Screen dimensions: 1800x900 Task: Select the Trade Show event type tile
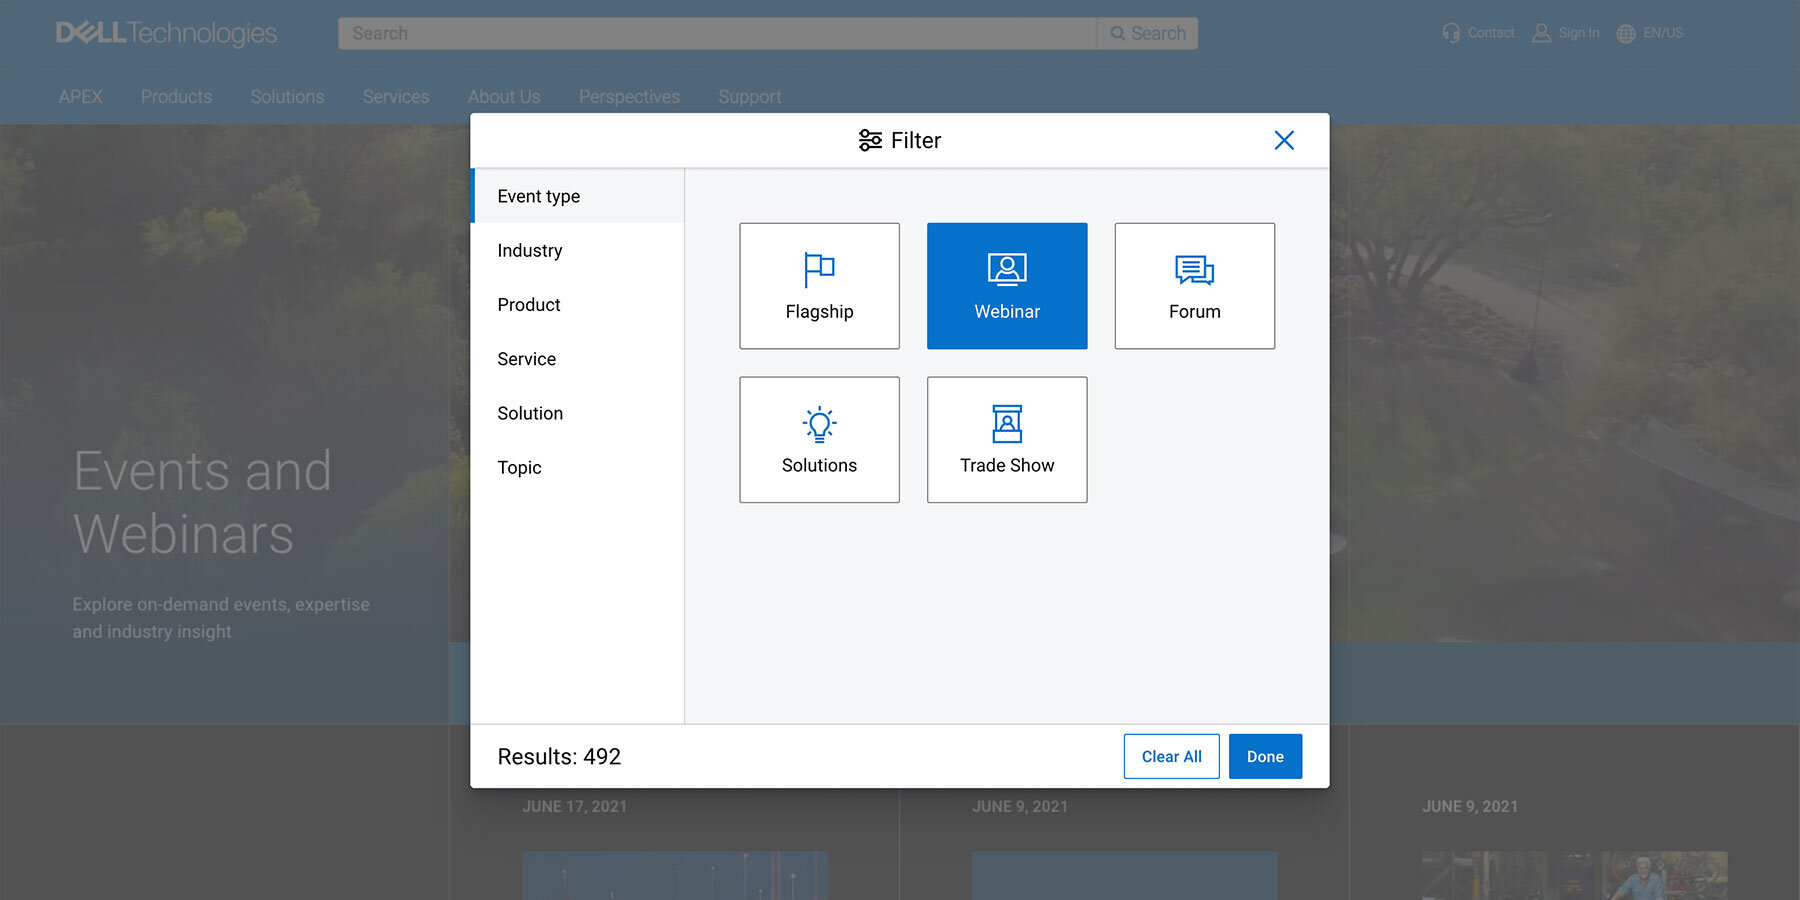[1007, 440]
